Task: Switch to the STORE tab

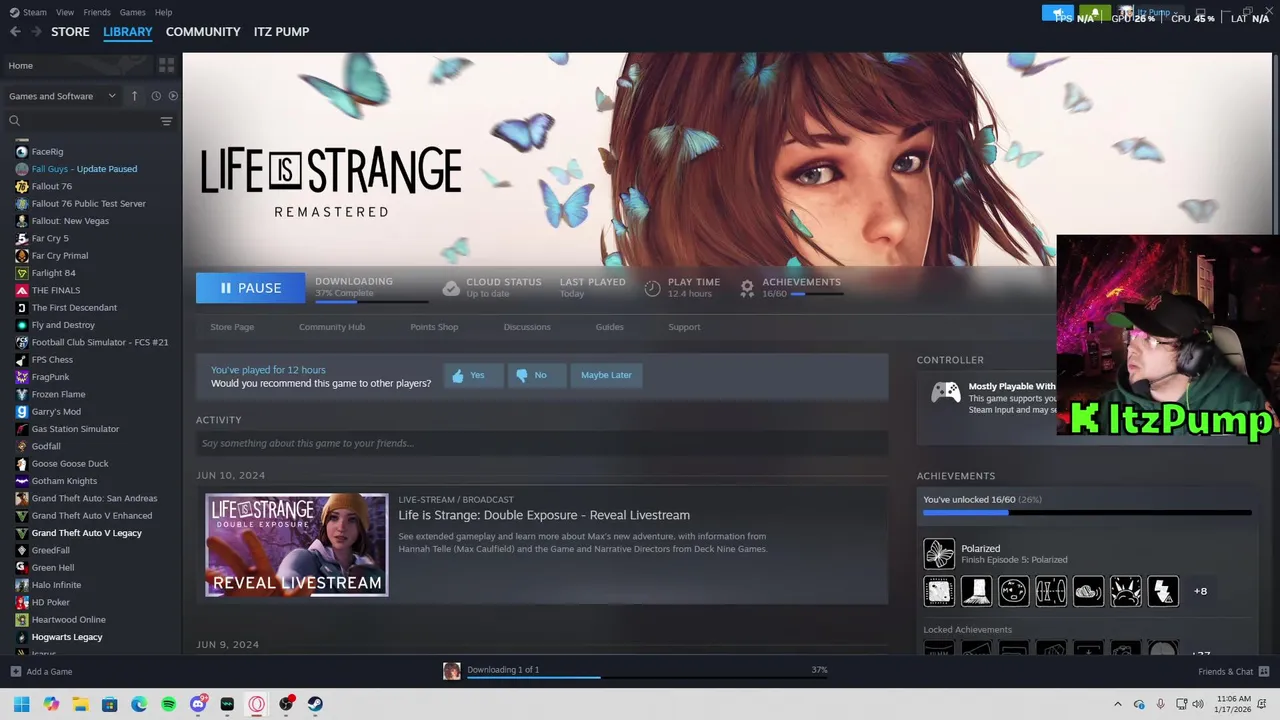Action: pyautogui.click(x=70, y=32)
